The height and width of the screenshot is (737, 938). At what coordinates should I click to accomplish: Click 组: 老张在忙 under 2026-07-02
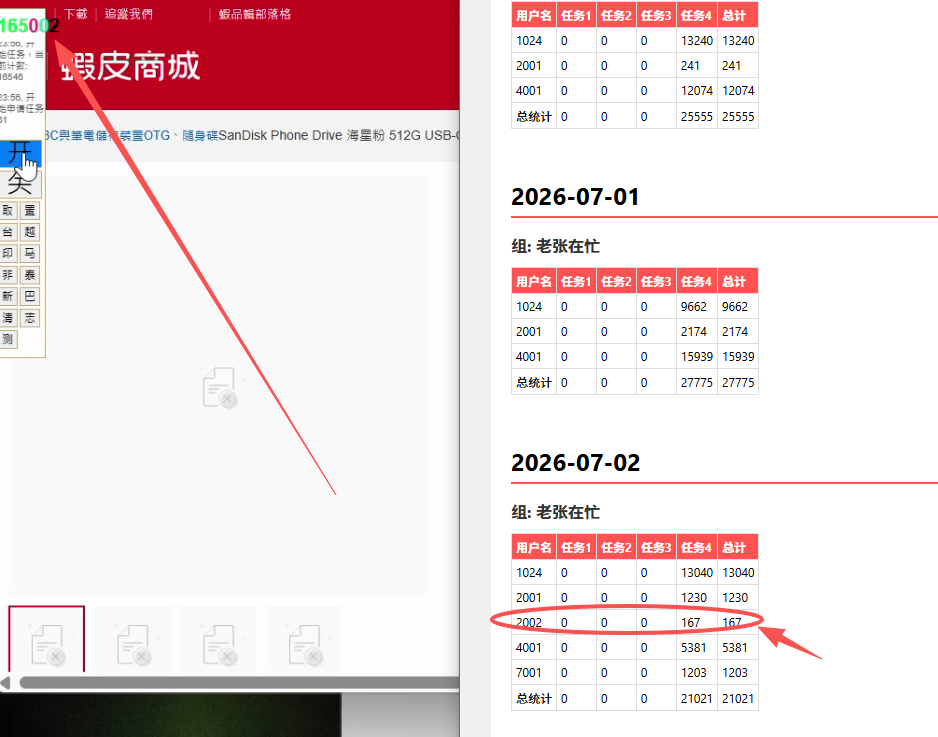[x=556, y=512]
